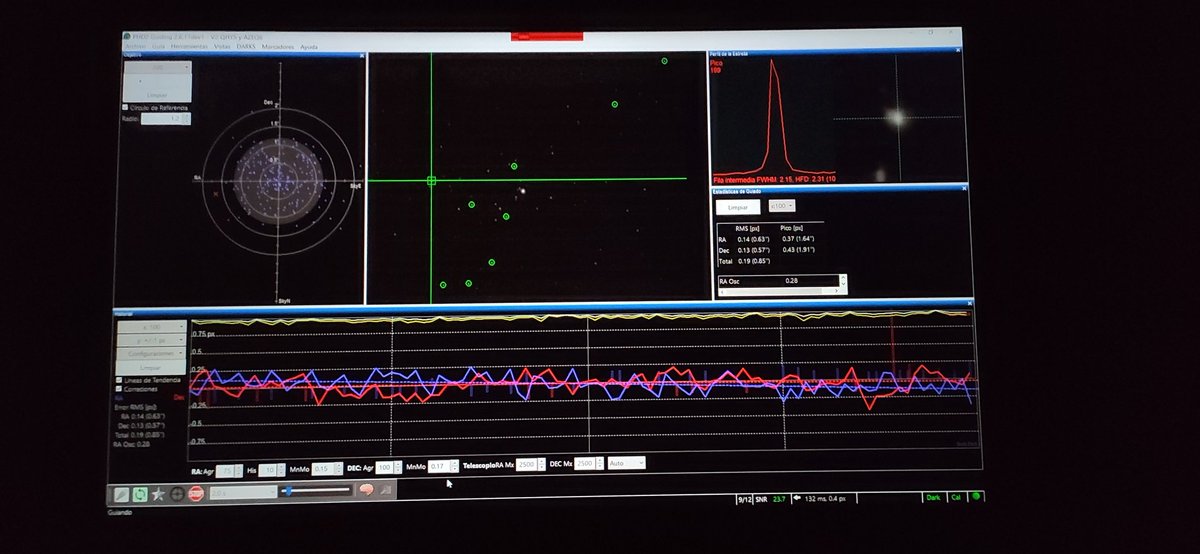Click the green-boxed guide star on crosshair
This screenshot has width=1200, height=554.
[432, 181]
